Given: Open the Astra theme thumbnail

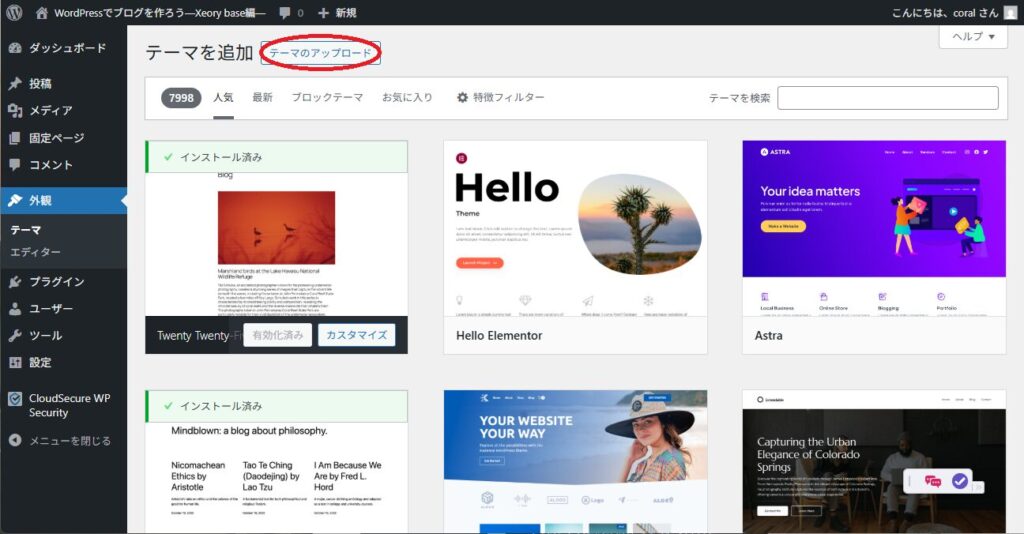Looking at the screenshot, I should (x=874, y=228).
